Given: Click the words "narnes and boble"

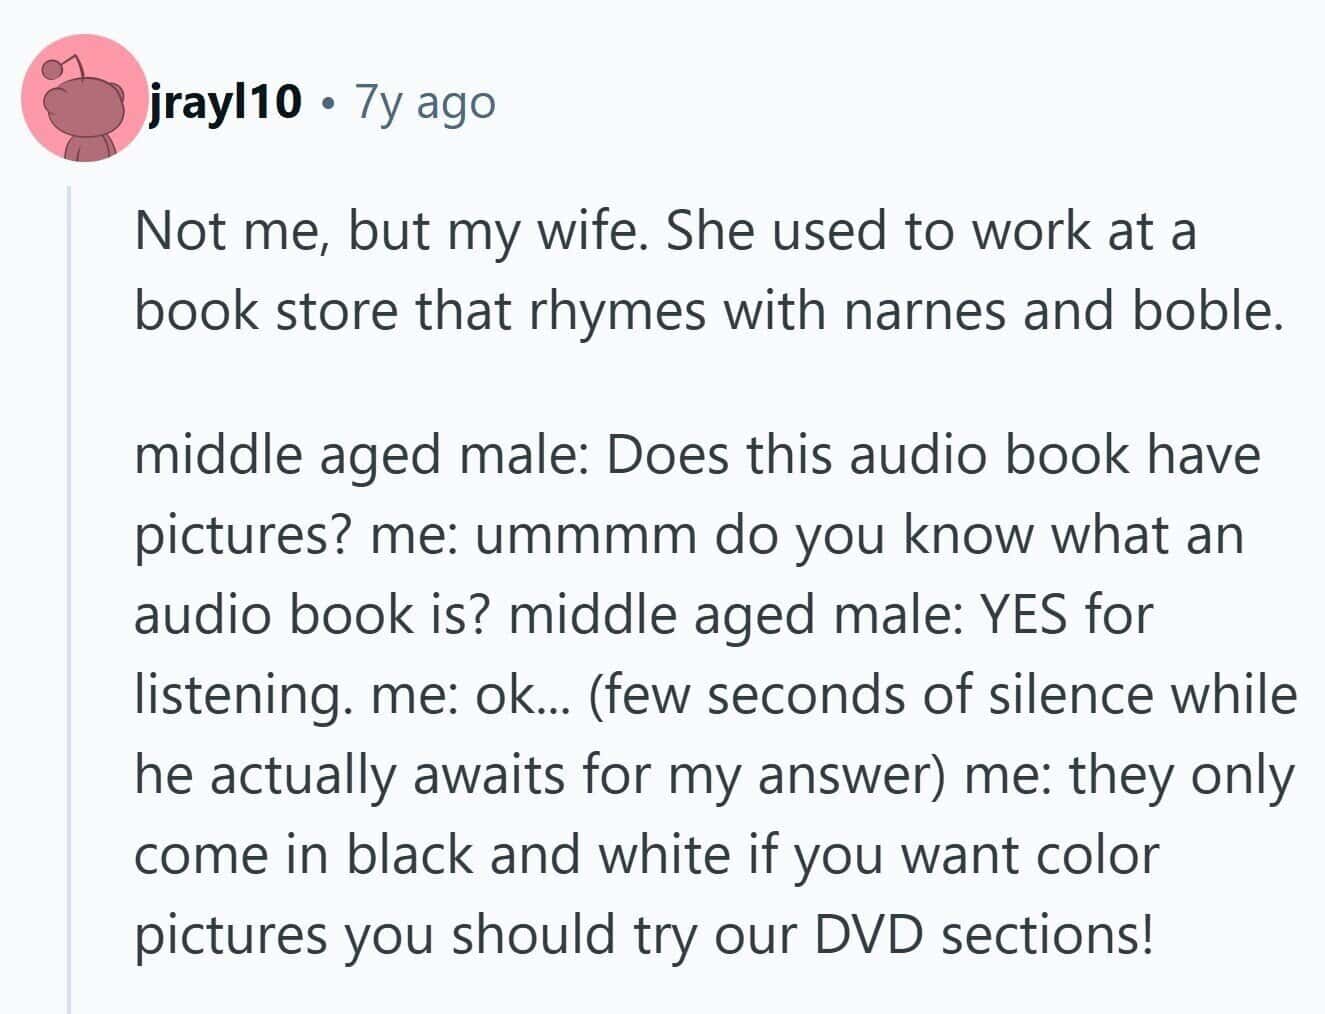Looking at the screenshot, I should coord(1062,312).
